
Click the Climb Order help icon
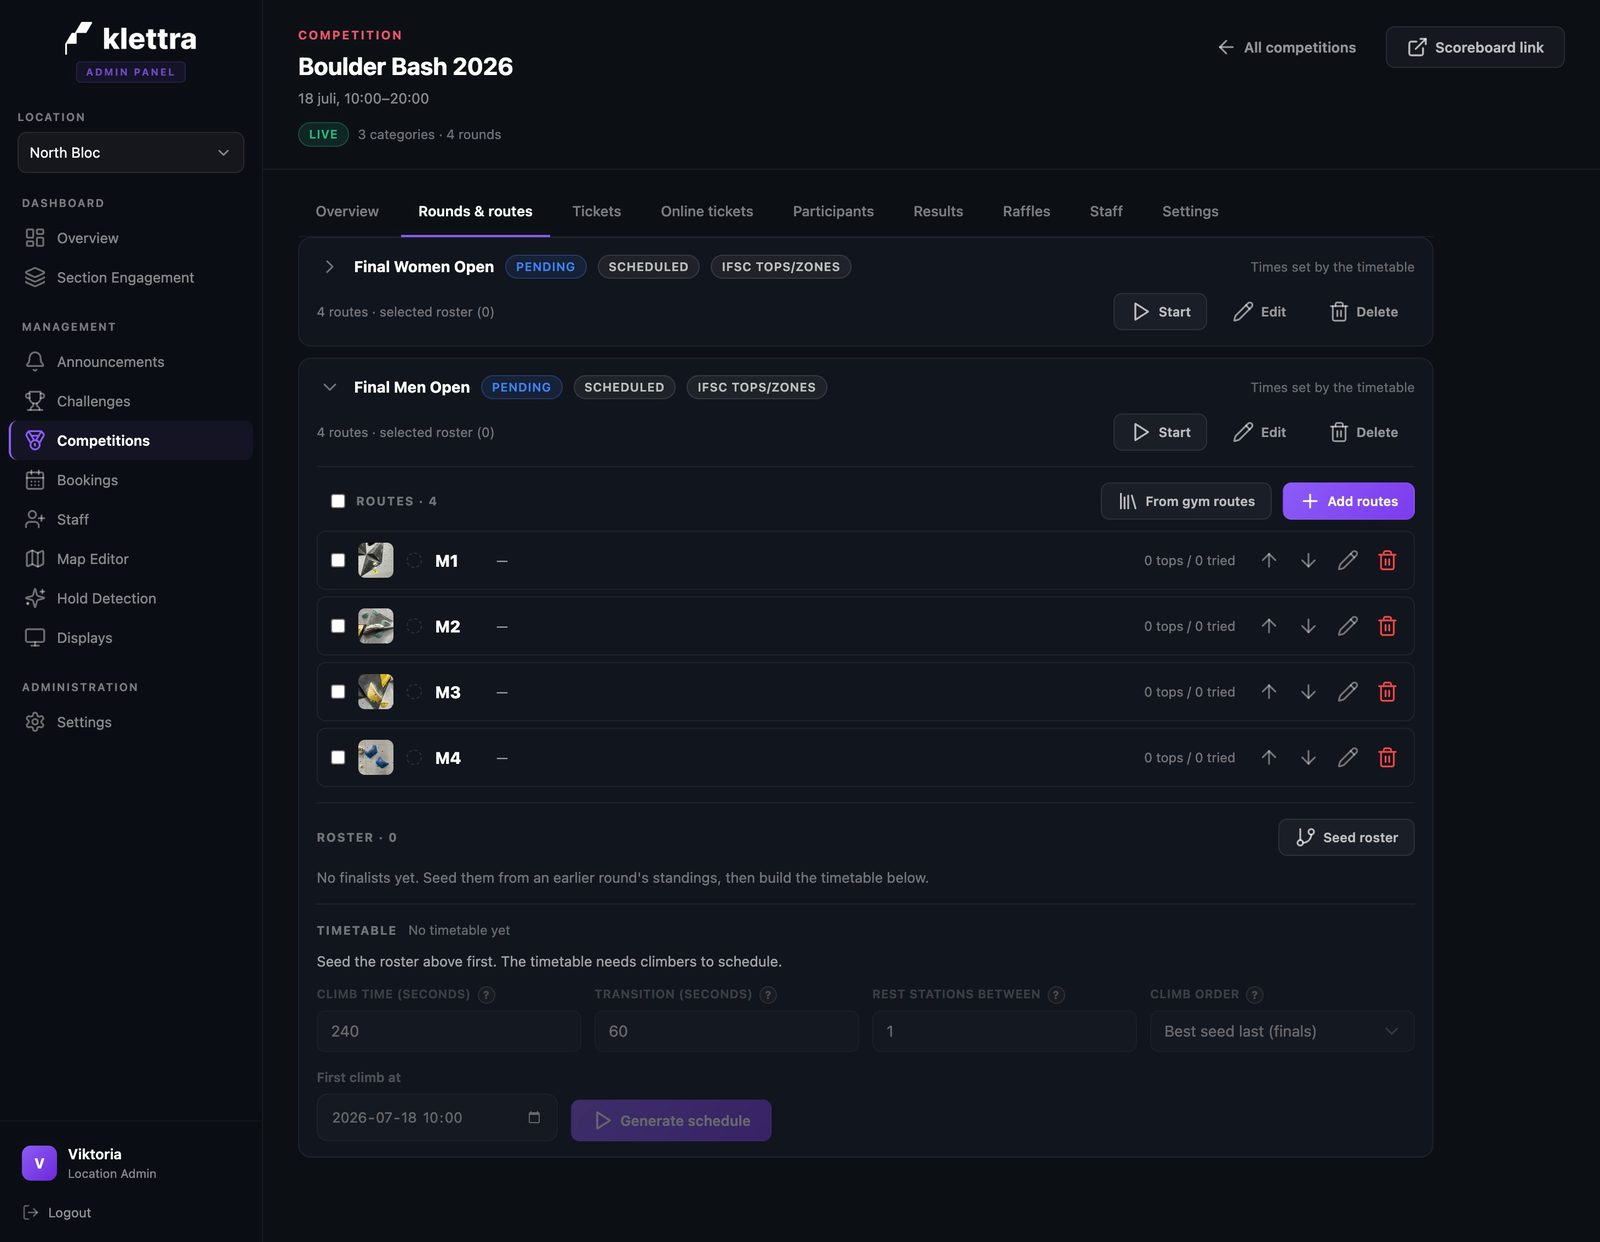pos(1255,995)
